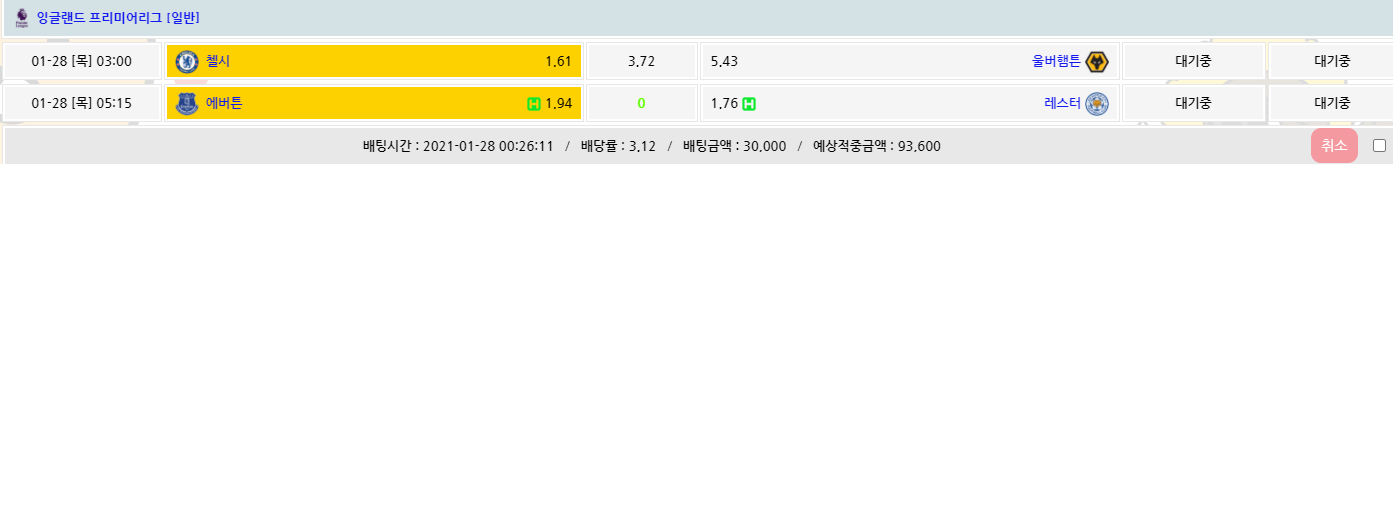Choose the 레스터 team name
This screenshot has height=517, width=1393.
click(1062, 104)
